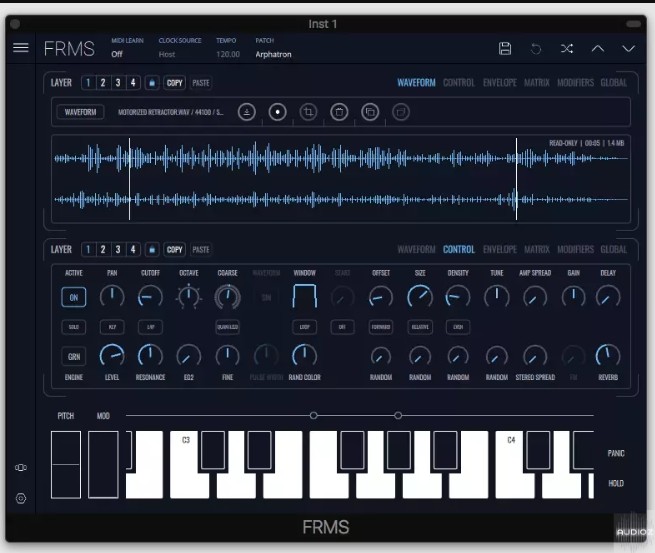
Task: Open the GRN engine selector
Action: coord(74,357)
